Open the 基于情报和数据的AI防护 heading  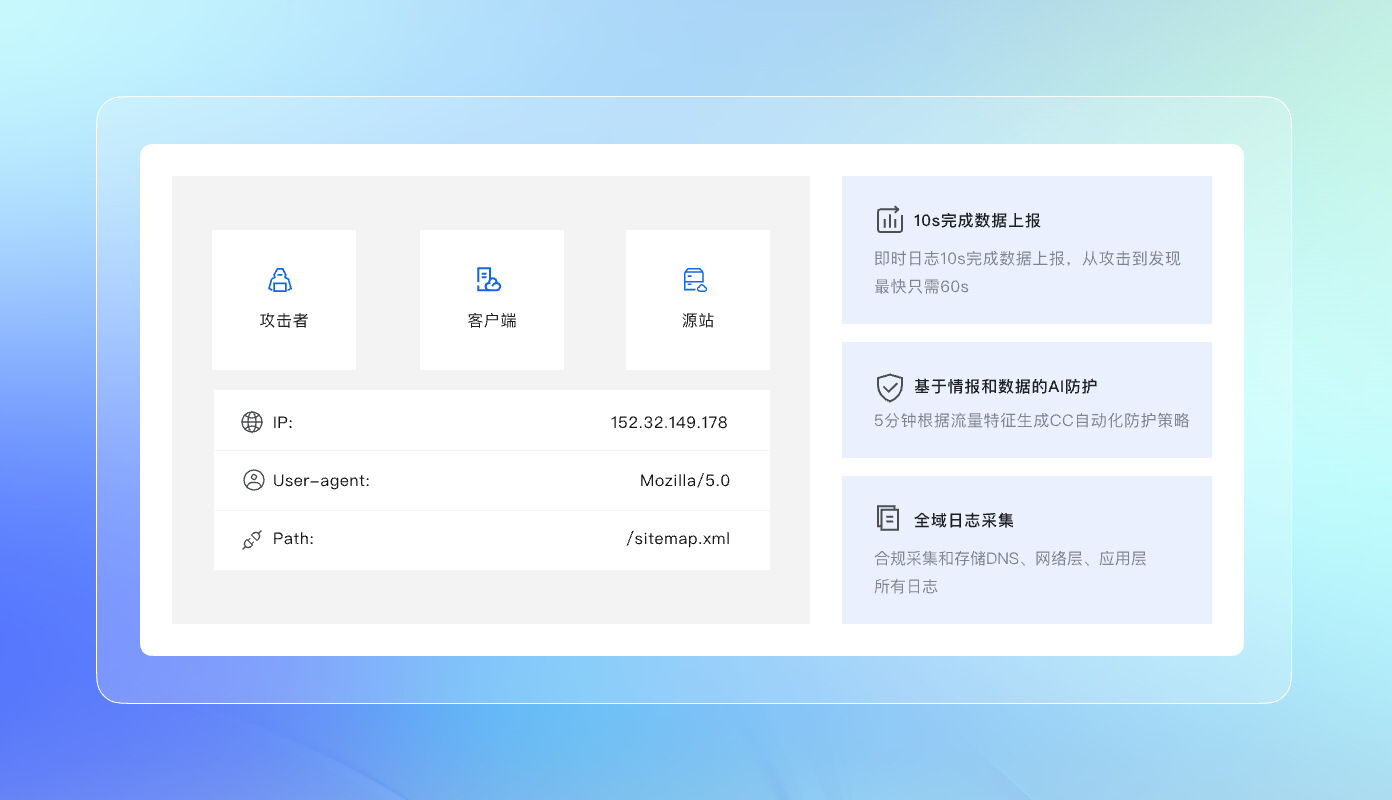pos(1006,387)
